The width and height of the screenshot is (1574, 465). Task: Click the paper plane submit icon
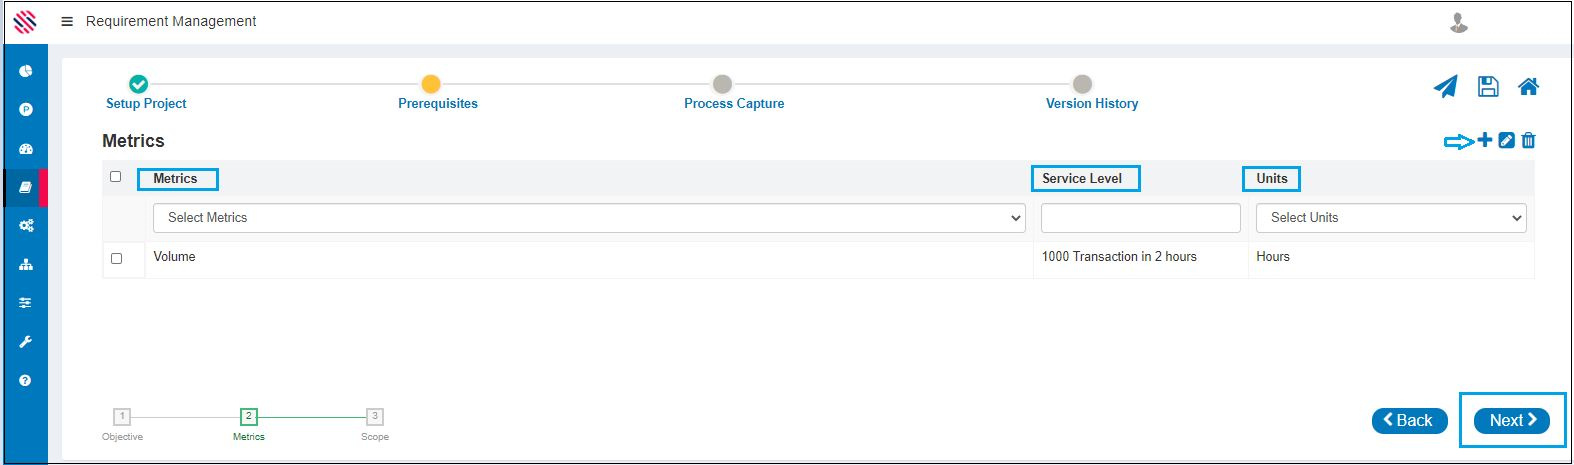(x=1445, y=87)
